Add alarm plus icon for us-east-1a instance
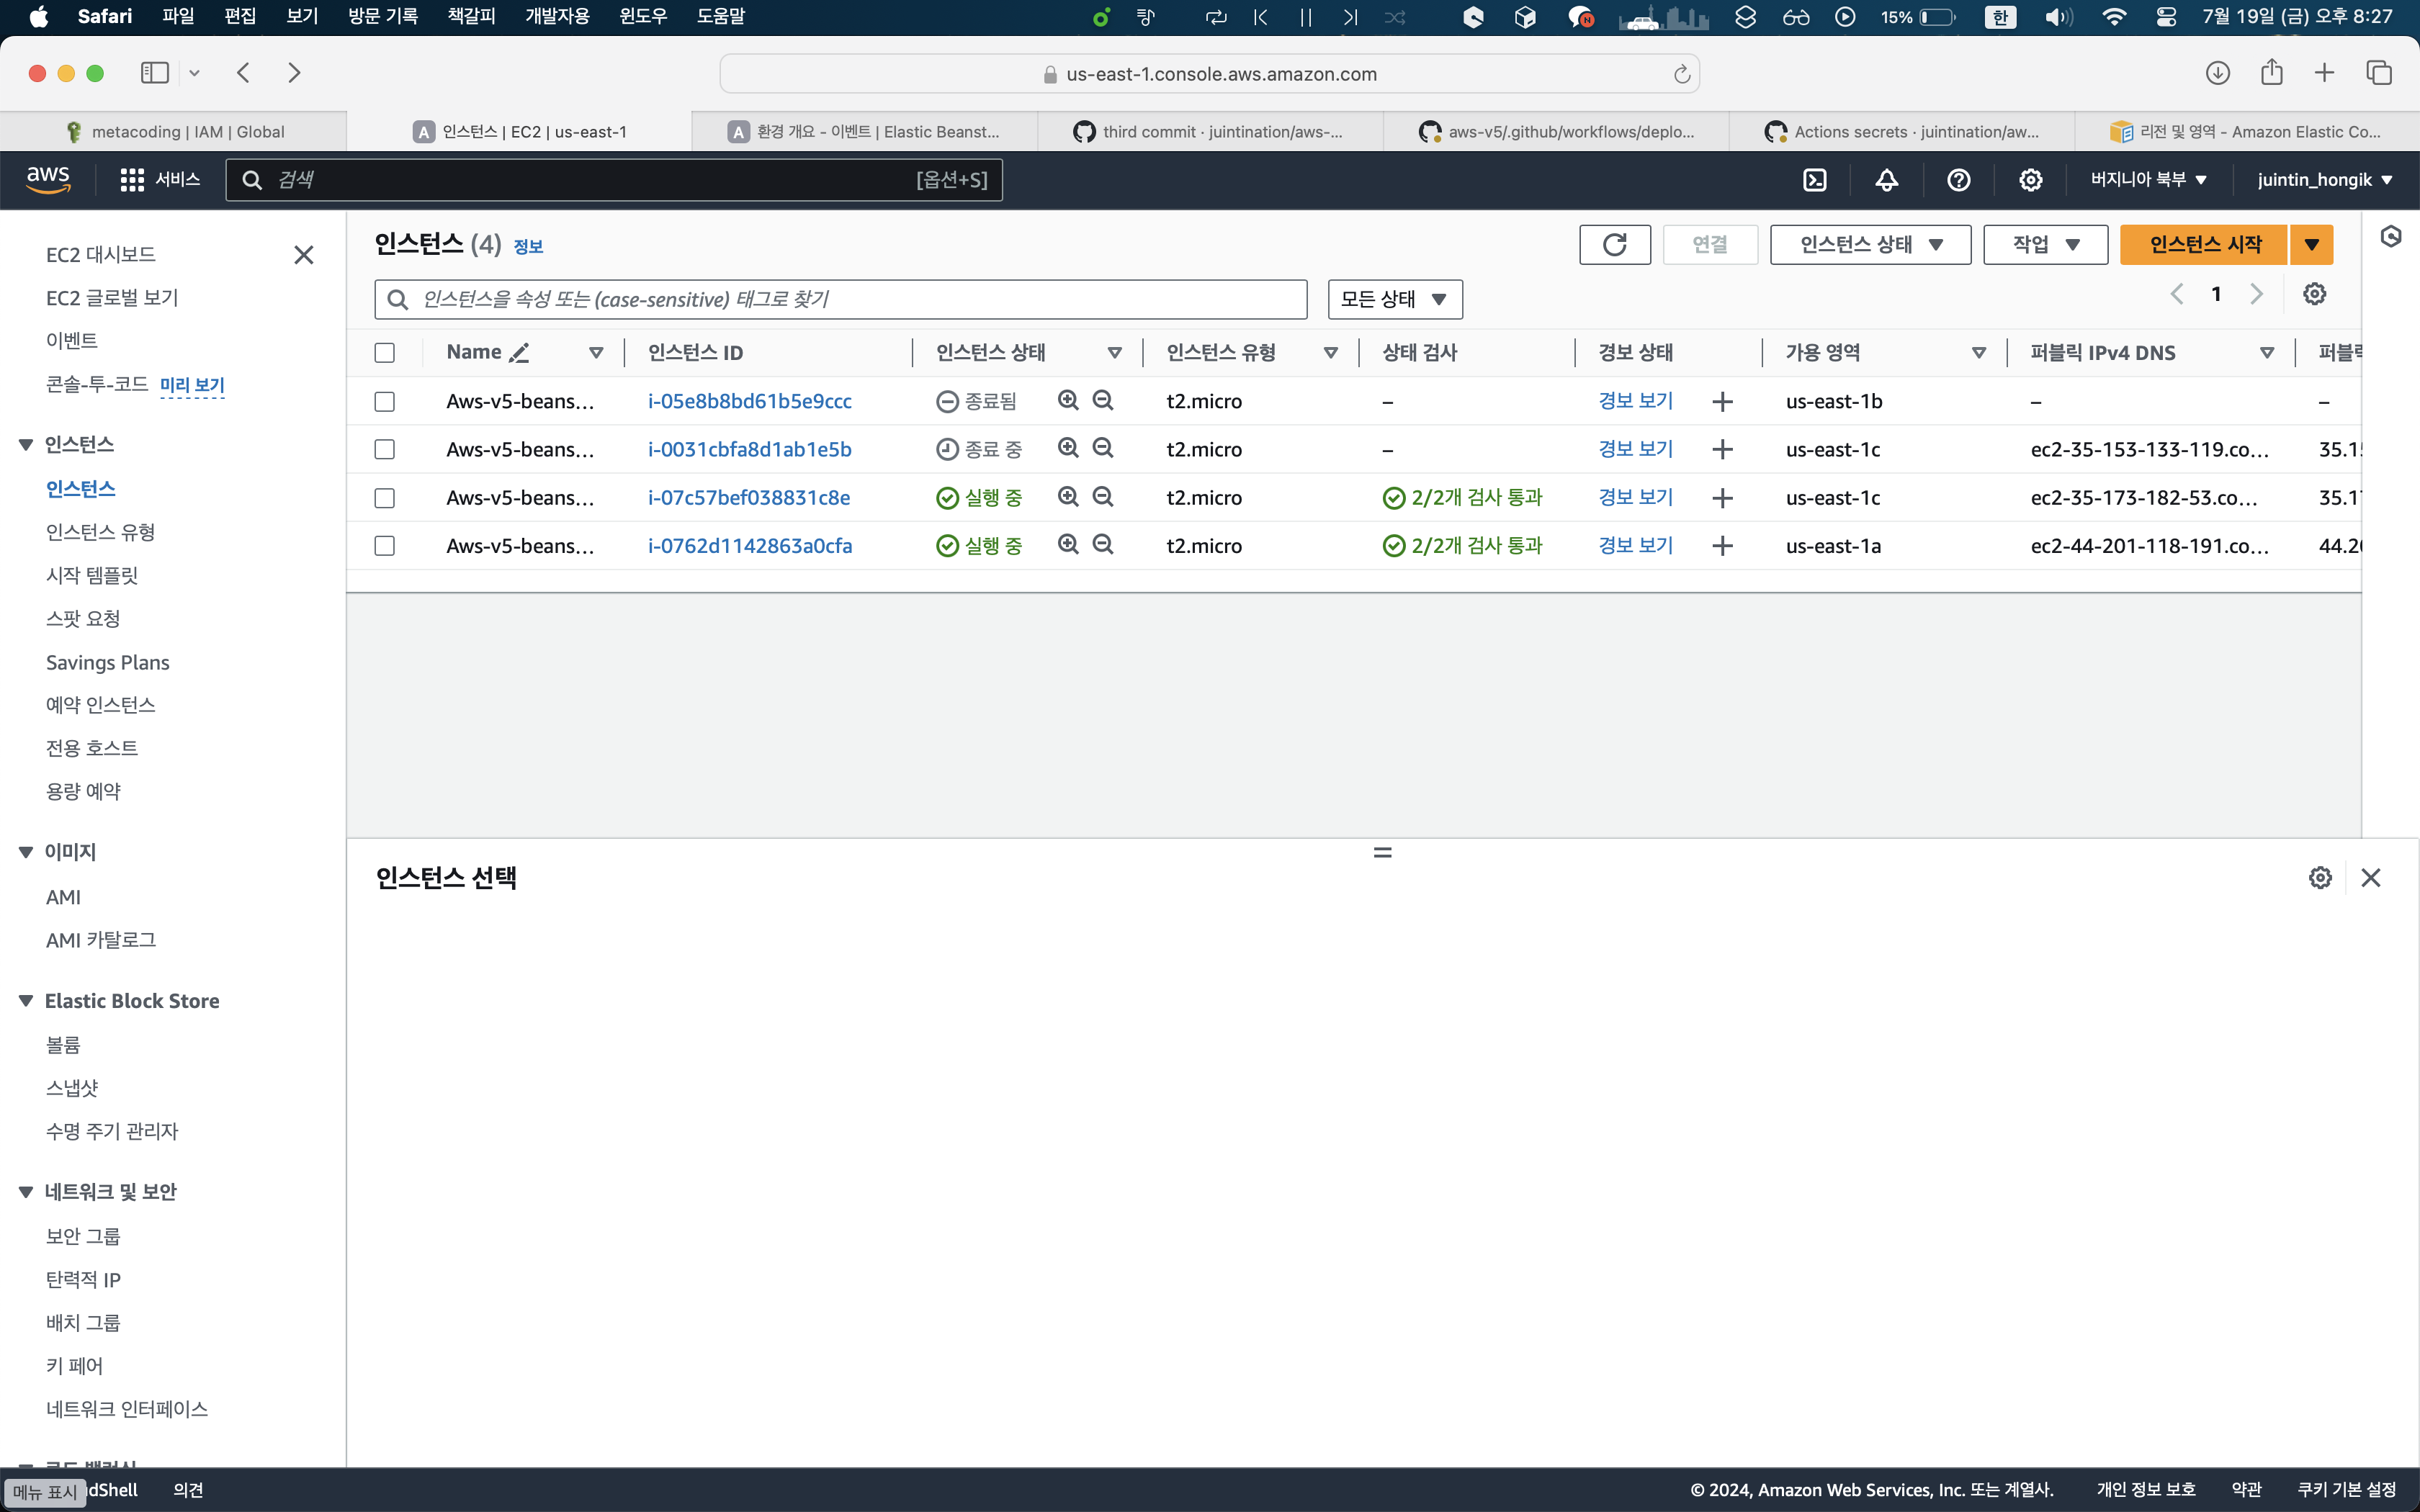 (x=1722, y=546)
